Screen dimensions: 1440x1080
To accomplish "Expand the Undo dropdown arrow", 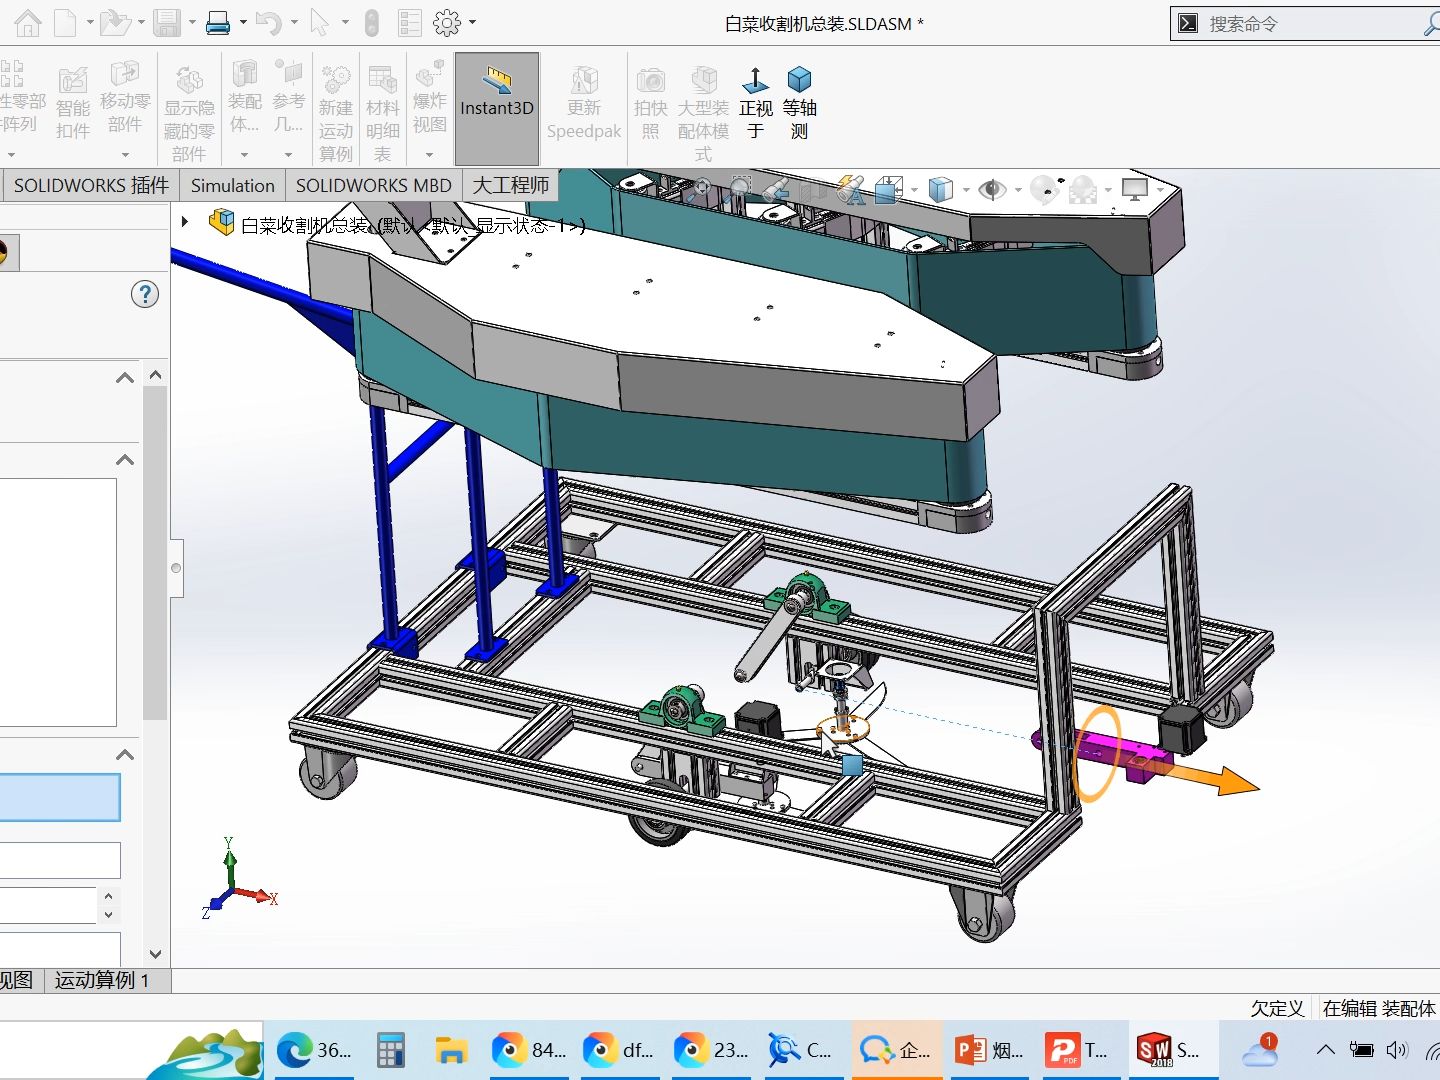I will [294, 23].
